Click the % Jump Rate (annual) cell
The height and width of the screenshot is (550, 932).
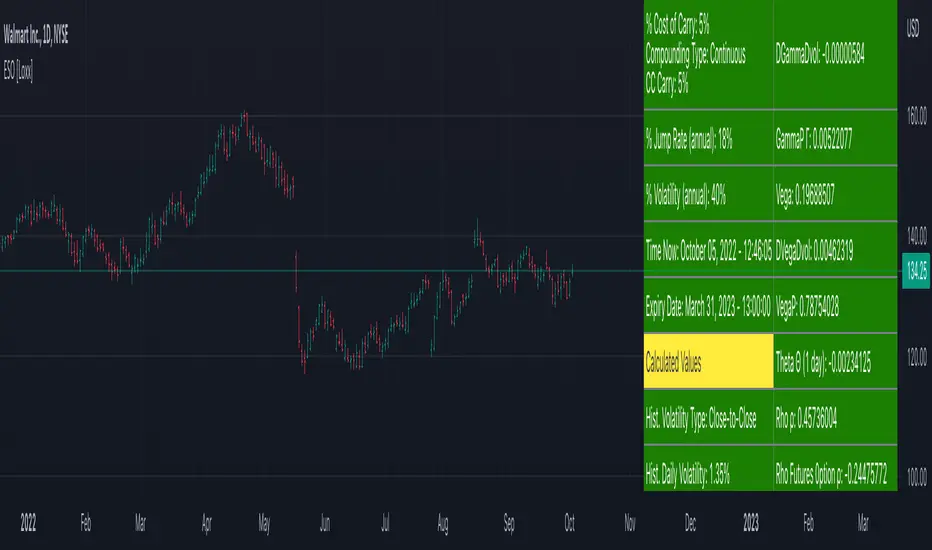click(x=709, y=138)
